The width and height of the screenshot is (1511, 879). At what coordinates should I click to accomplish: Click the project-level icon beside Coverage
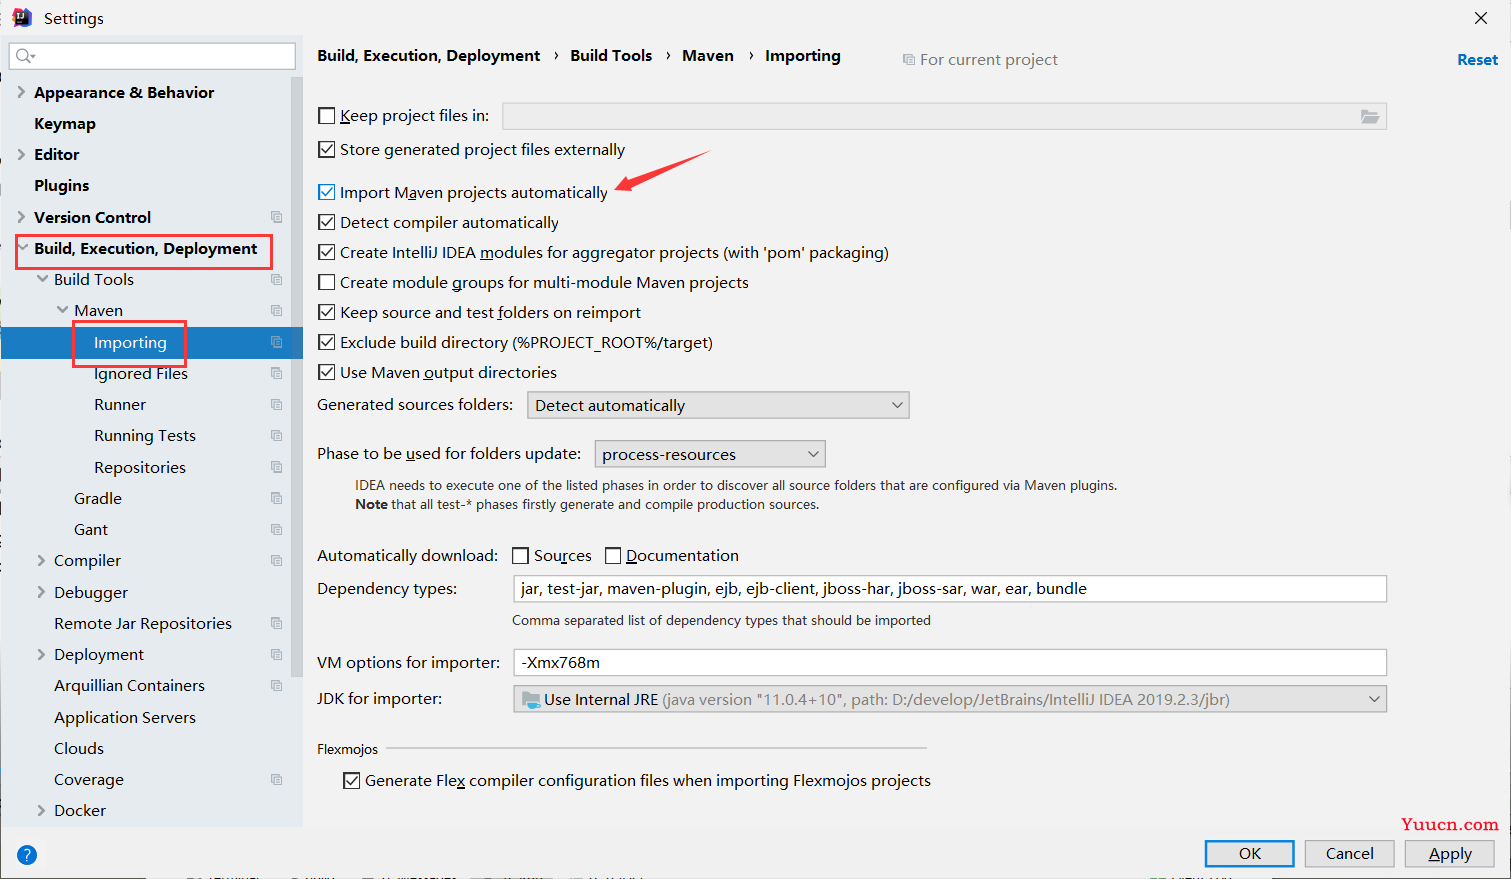[x=276, y=779]
